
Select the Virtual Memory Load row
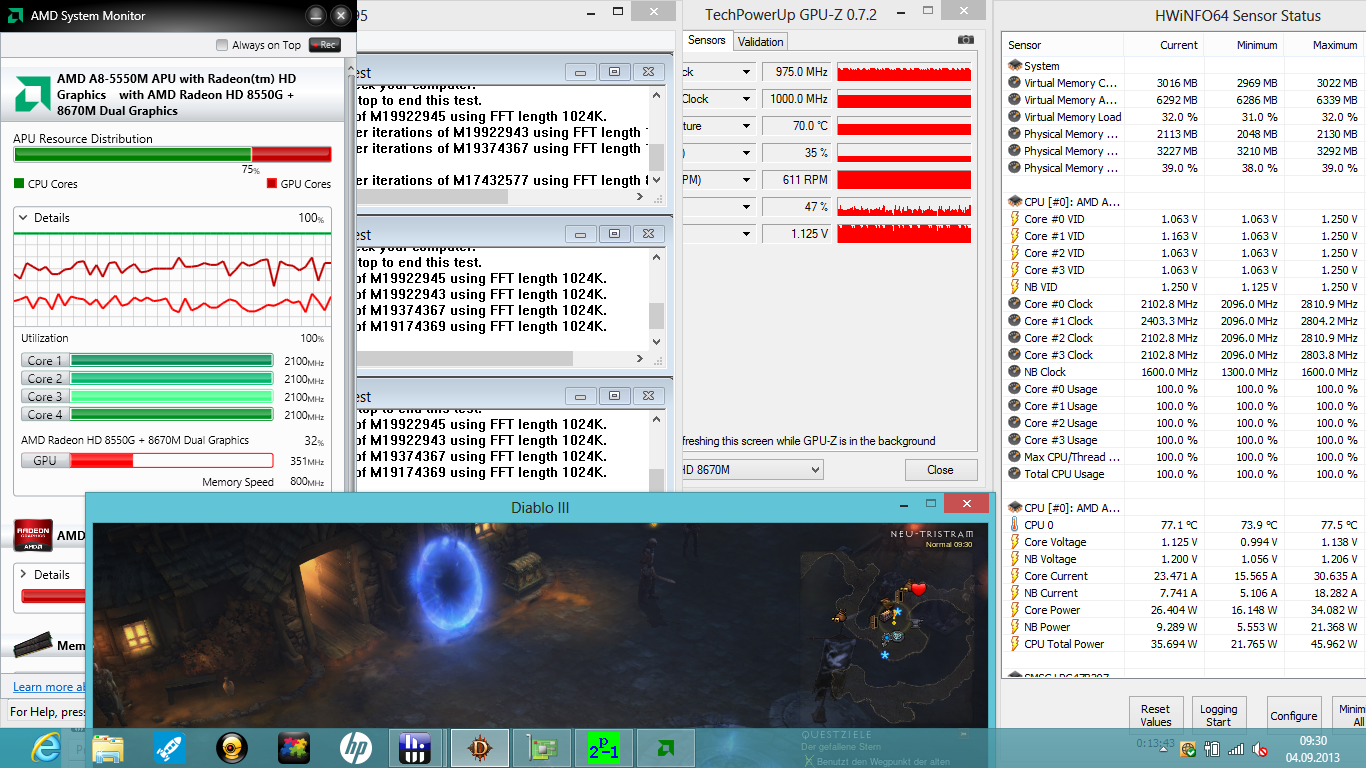point(1183,117)
